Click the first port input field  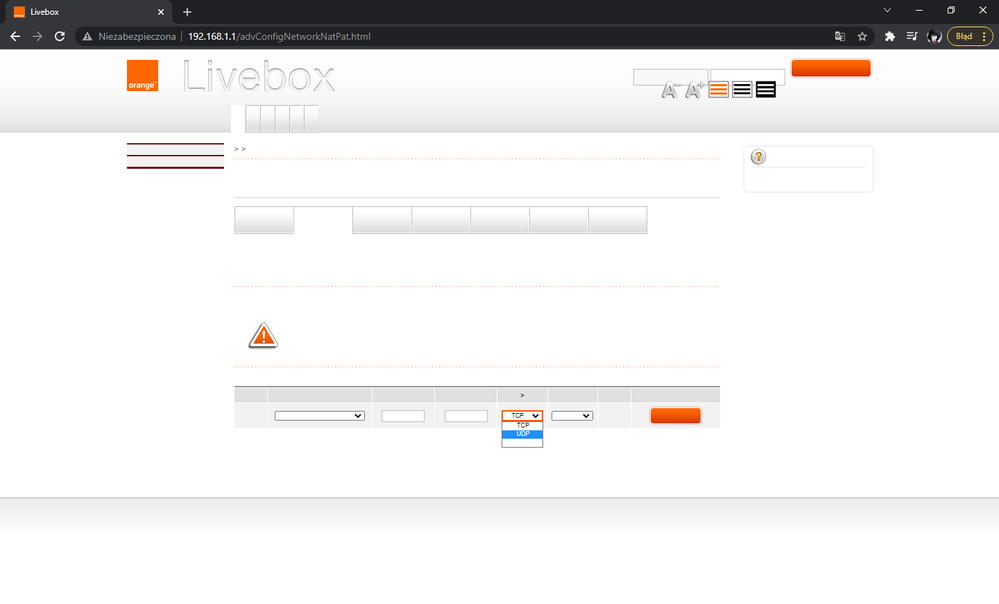pyautogui.click(x=402, y=415)
